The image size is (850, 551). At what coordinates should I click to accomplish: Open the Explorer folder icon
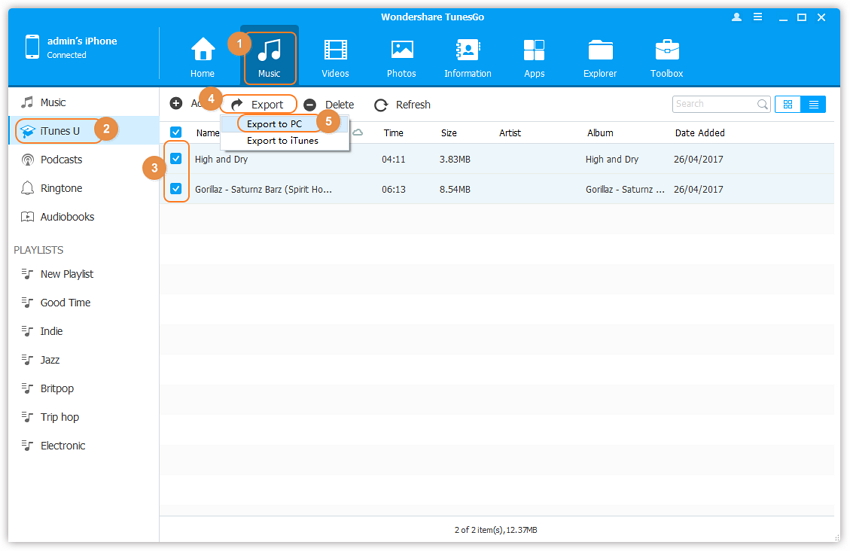600,50
